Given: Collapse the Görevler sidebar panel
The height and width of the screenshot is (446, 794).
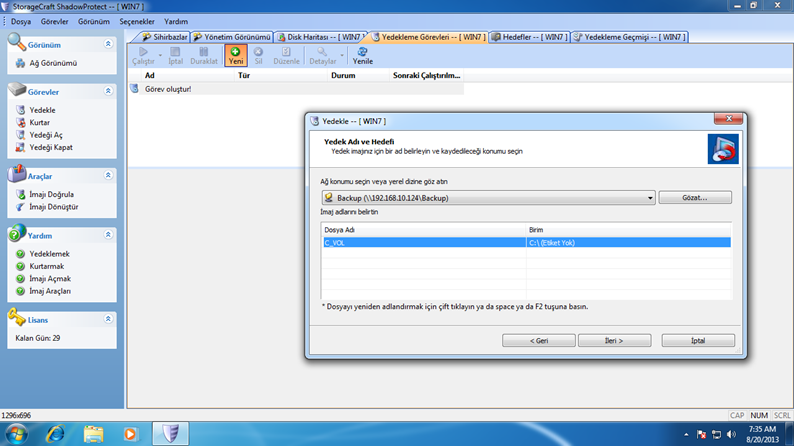Looking at the screenshot, I should (108, 91).
